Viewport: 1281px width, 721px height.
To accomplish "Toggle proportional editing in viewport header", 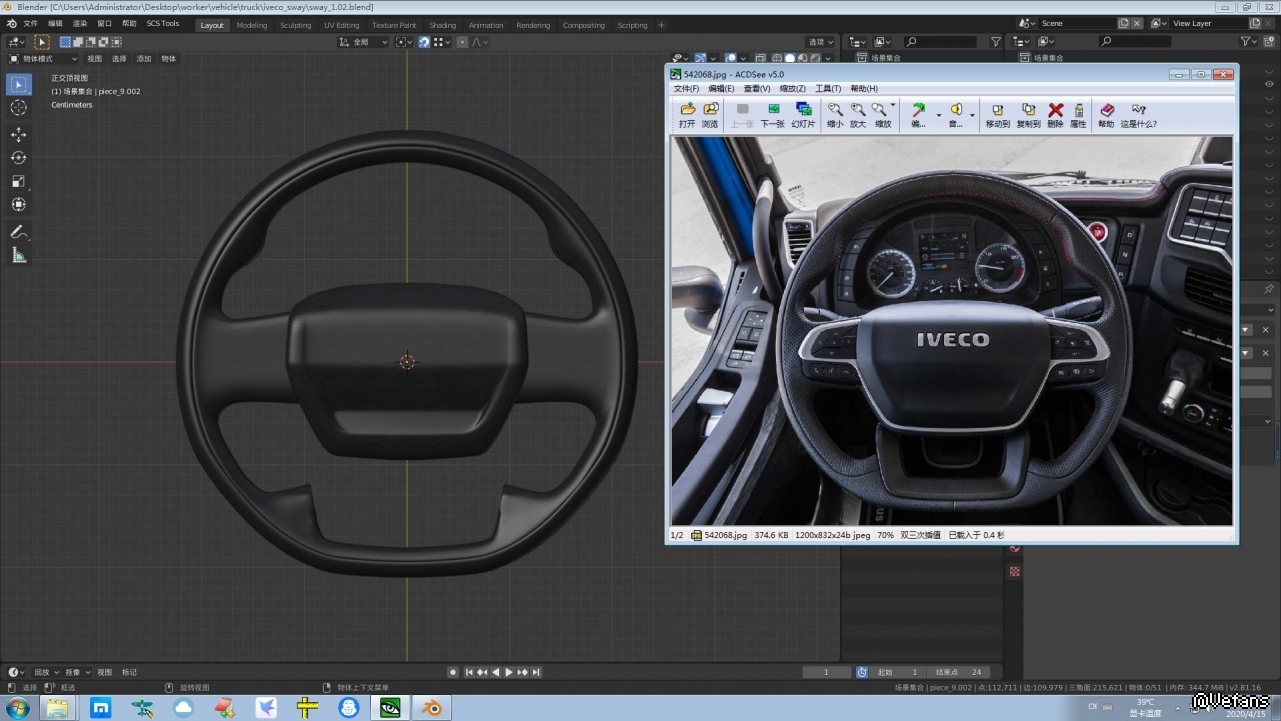I will pyautogui.click(x=462, y=42).
